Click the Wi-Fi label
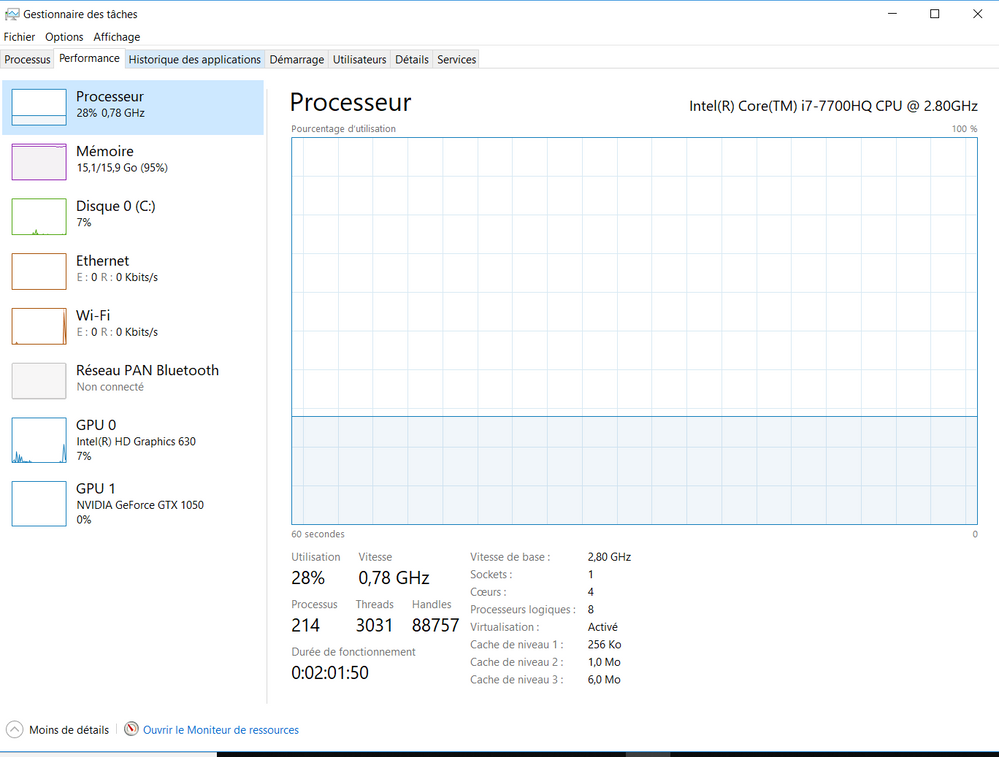 tap(92, 315)
